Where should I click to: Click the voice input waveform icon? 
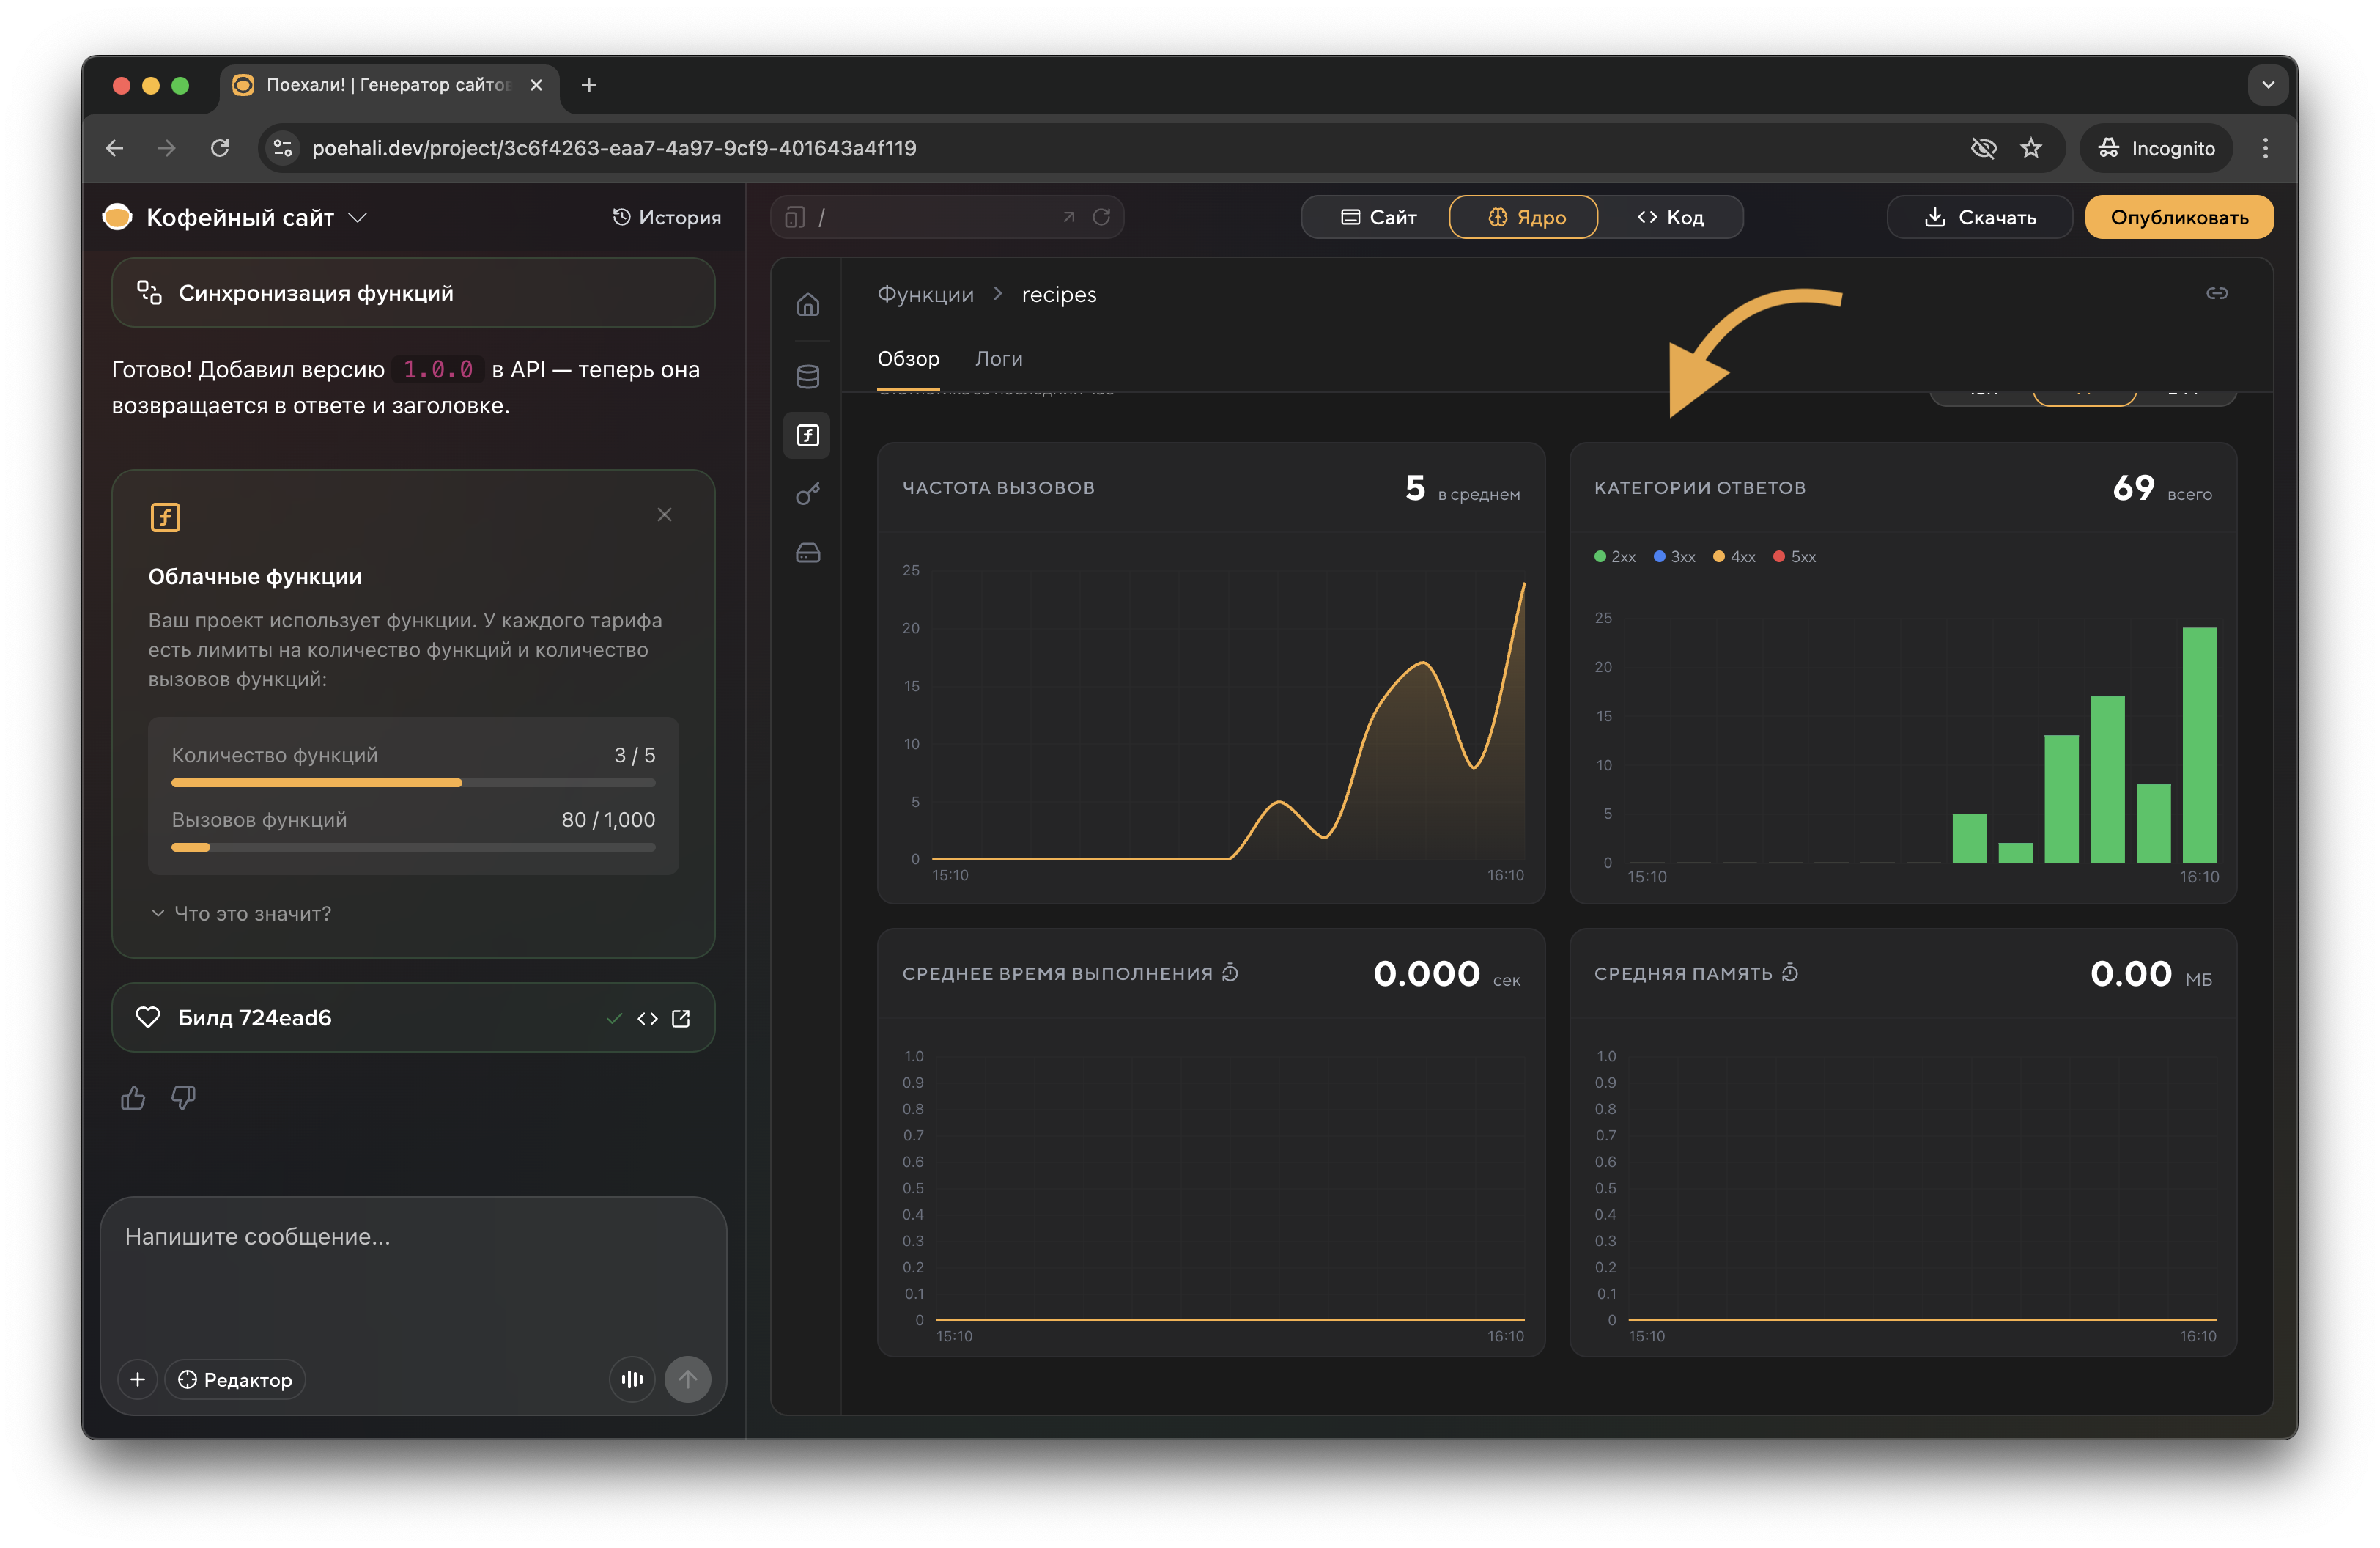point(632,1379)
